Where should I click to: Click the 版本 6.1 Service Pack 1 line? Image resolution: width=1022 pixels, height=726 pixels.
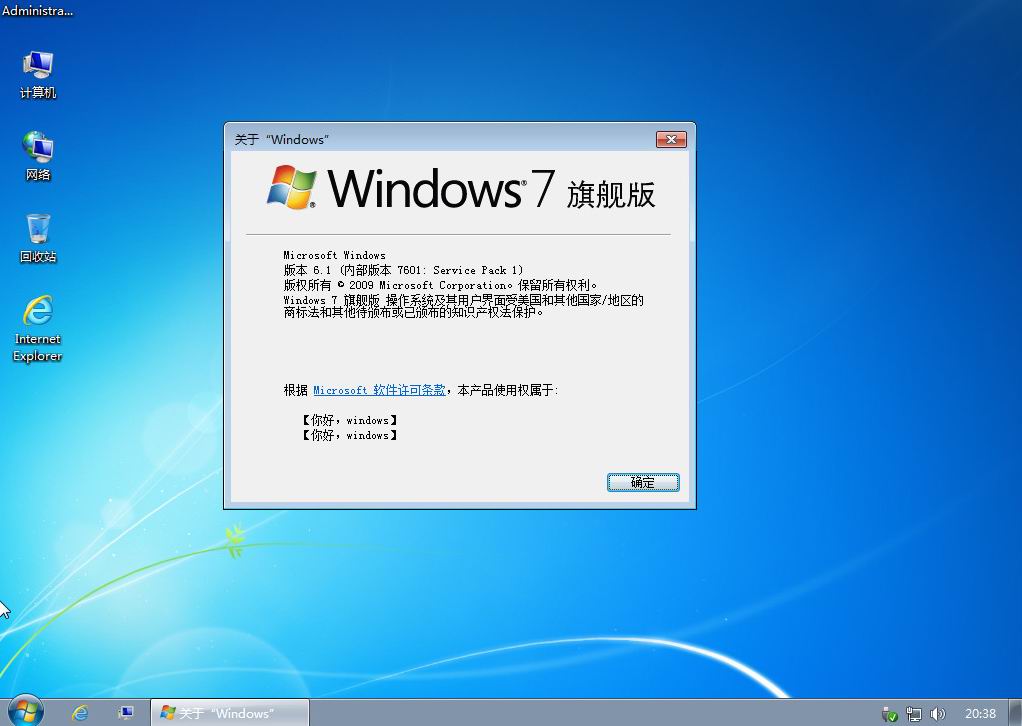[403, 270]
